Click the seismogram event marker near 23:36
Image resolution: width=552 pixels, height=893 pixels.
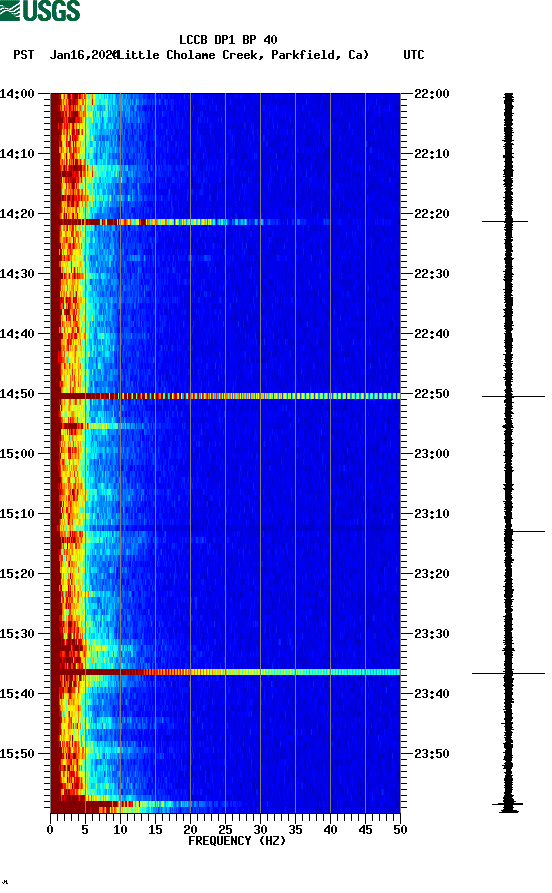[x=508, y=673]
